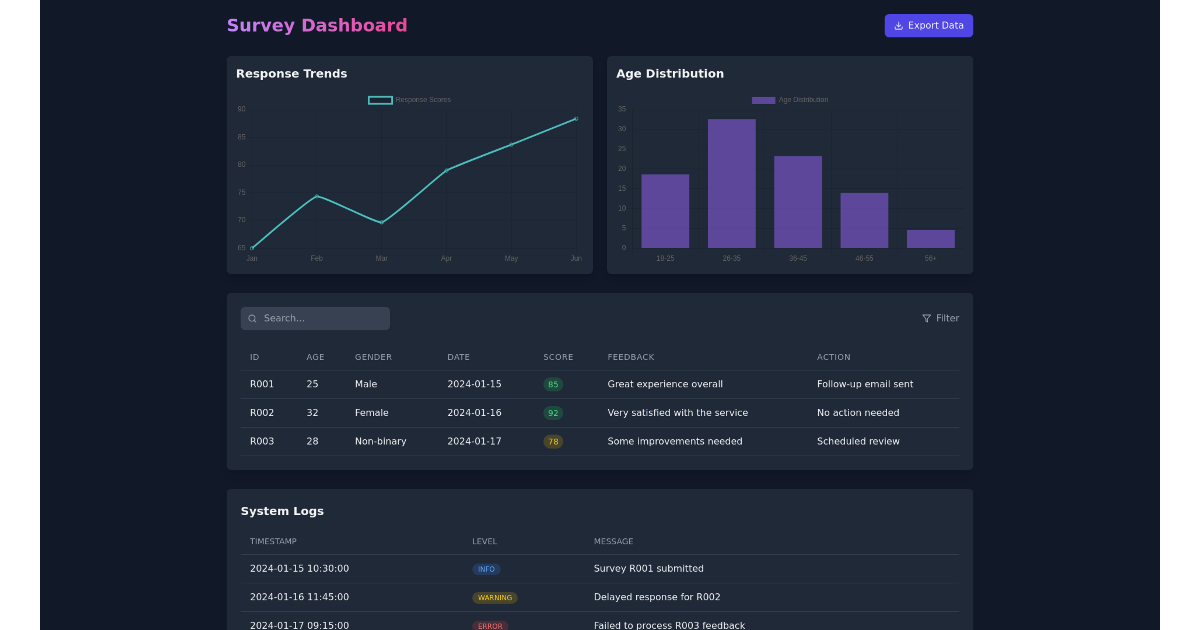Click the Survey Dashboard title
This screenshot has width=1200, height=630.
317,25
